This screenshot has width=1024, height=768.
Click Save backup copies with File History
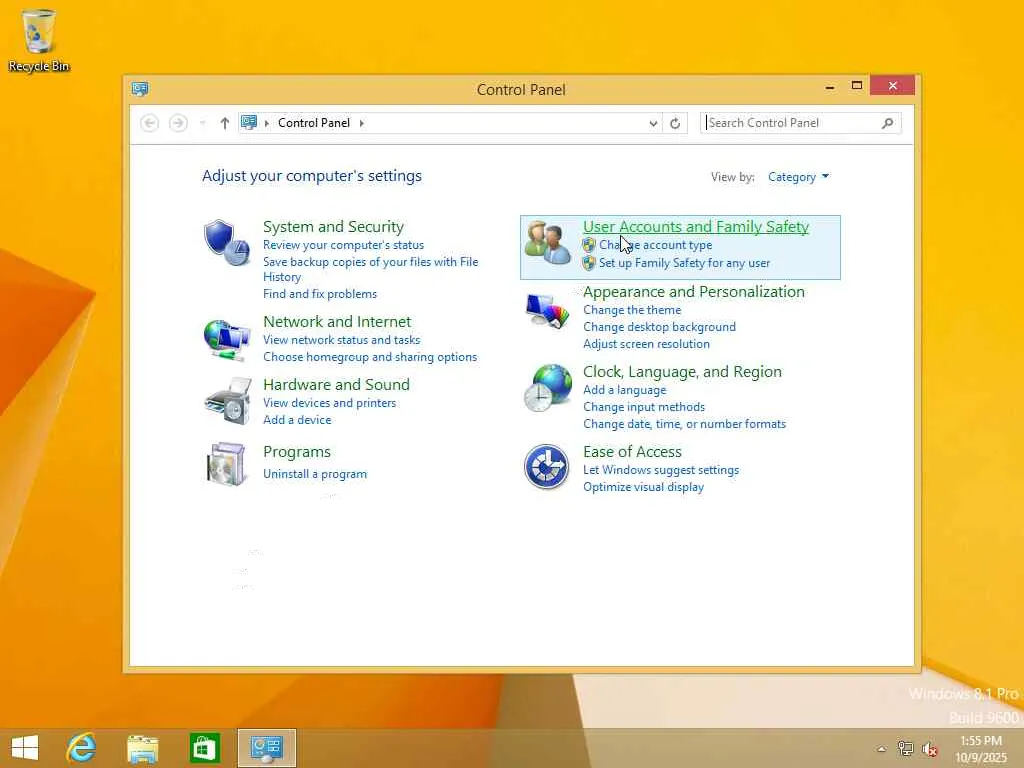pyautogui.click(x=370, y=269)
